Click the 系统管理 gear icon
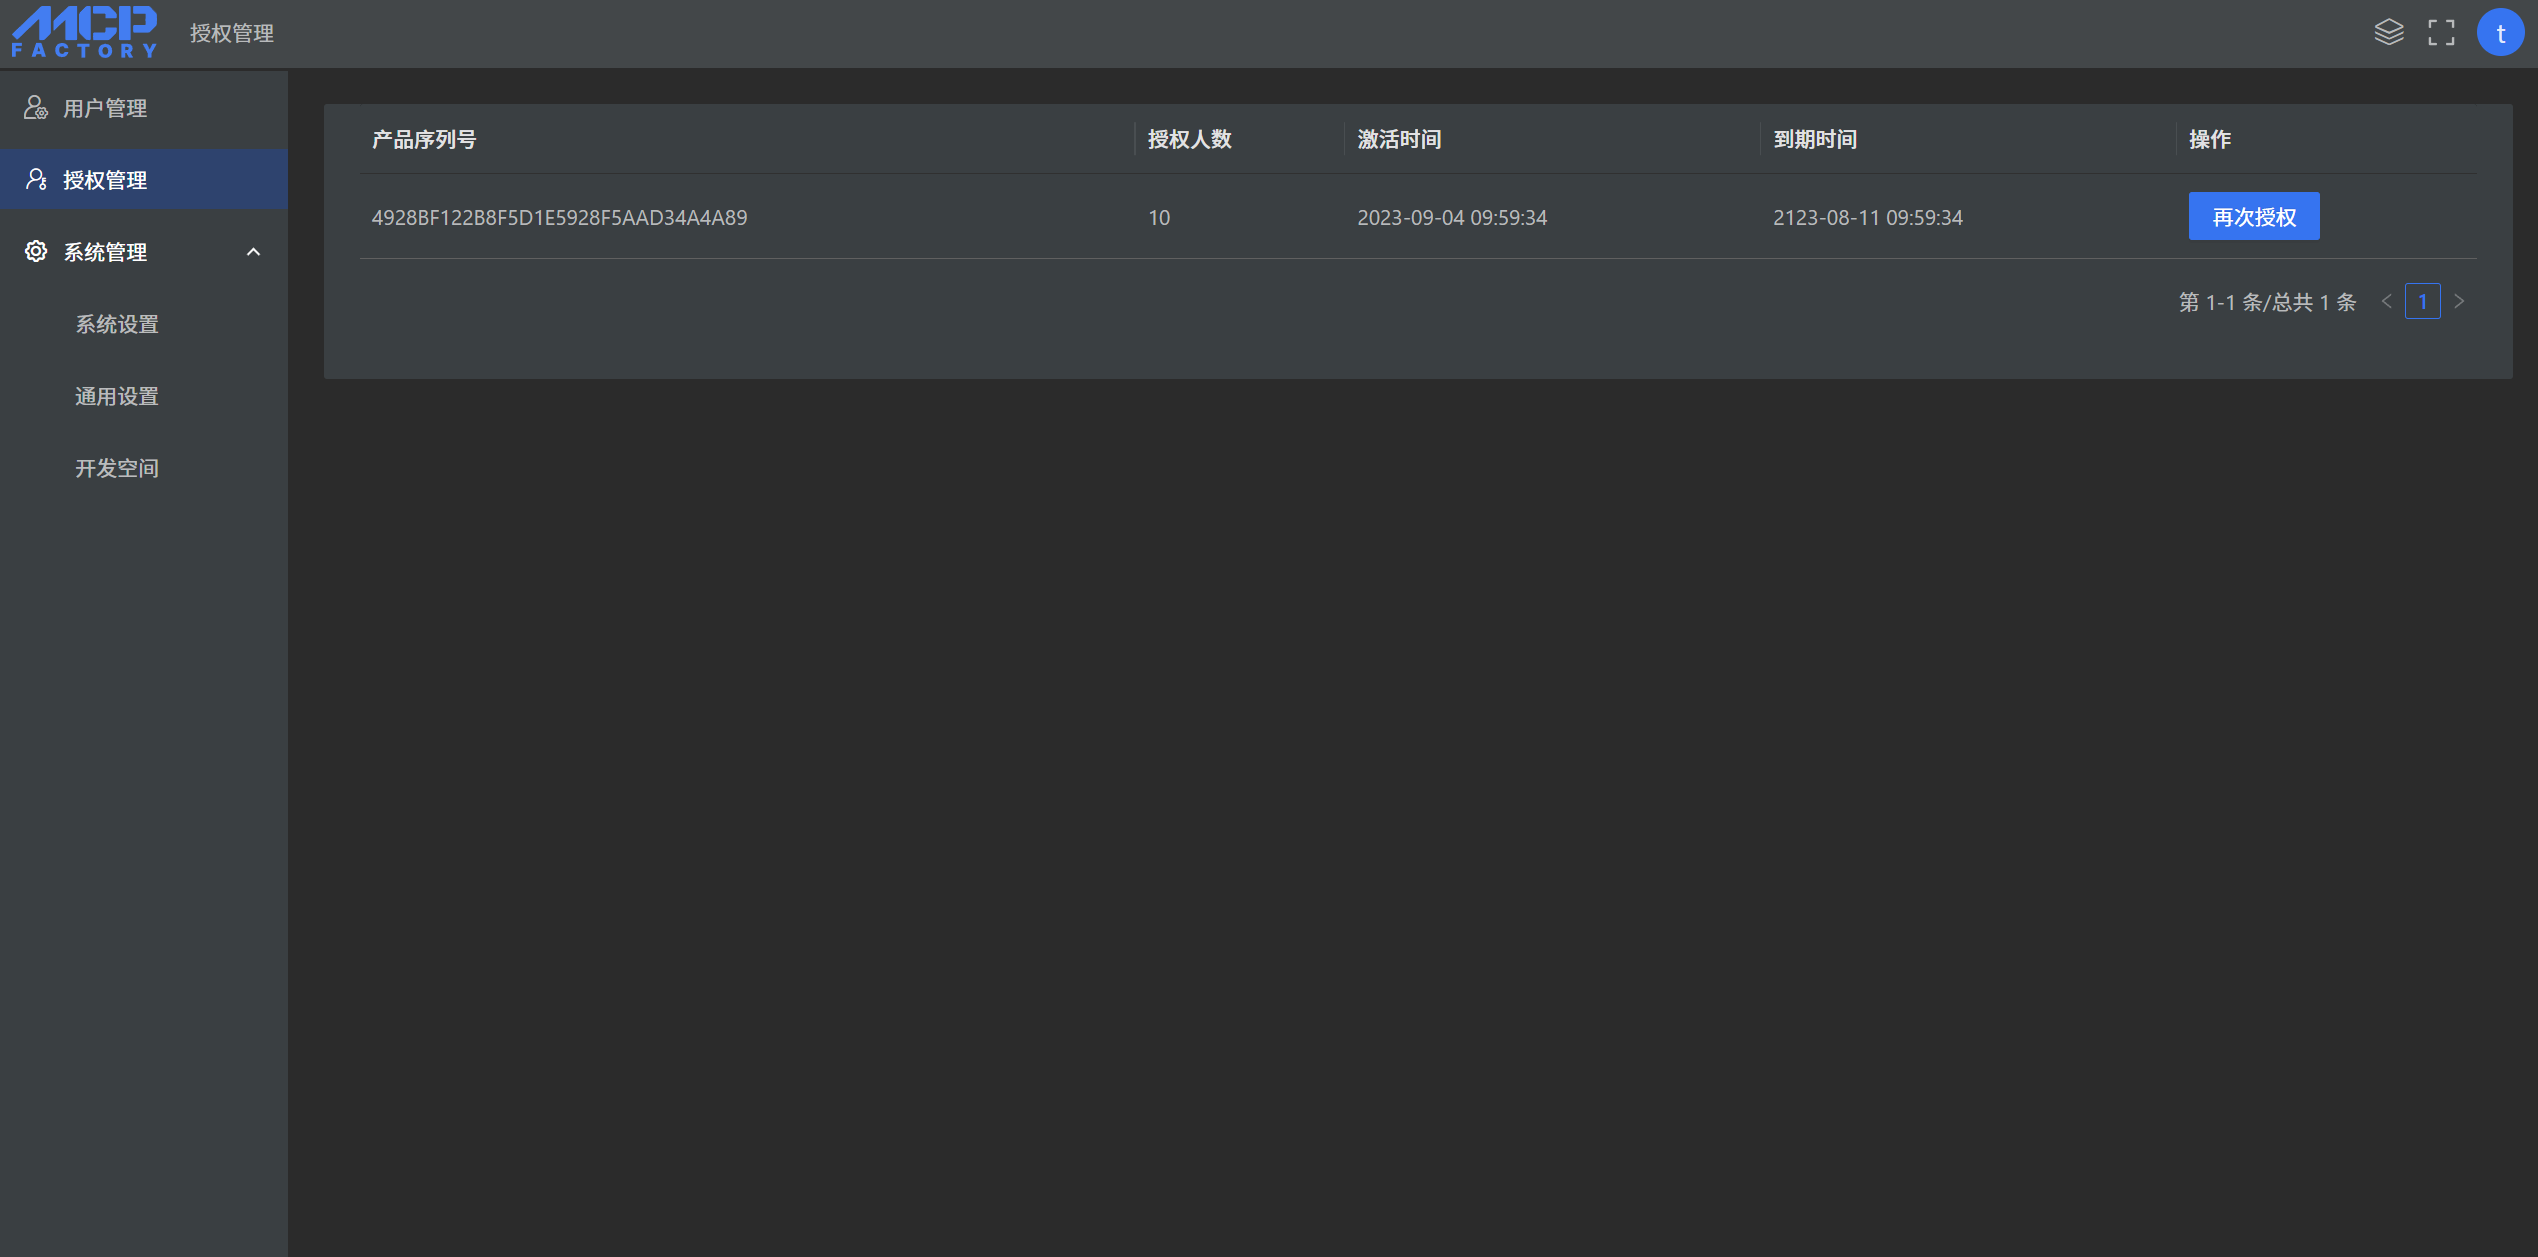This screenshot has width=2538, height=1257. point(36,252)
